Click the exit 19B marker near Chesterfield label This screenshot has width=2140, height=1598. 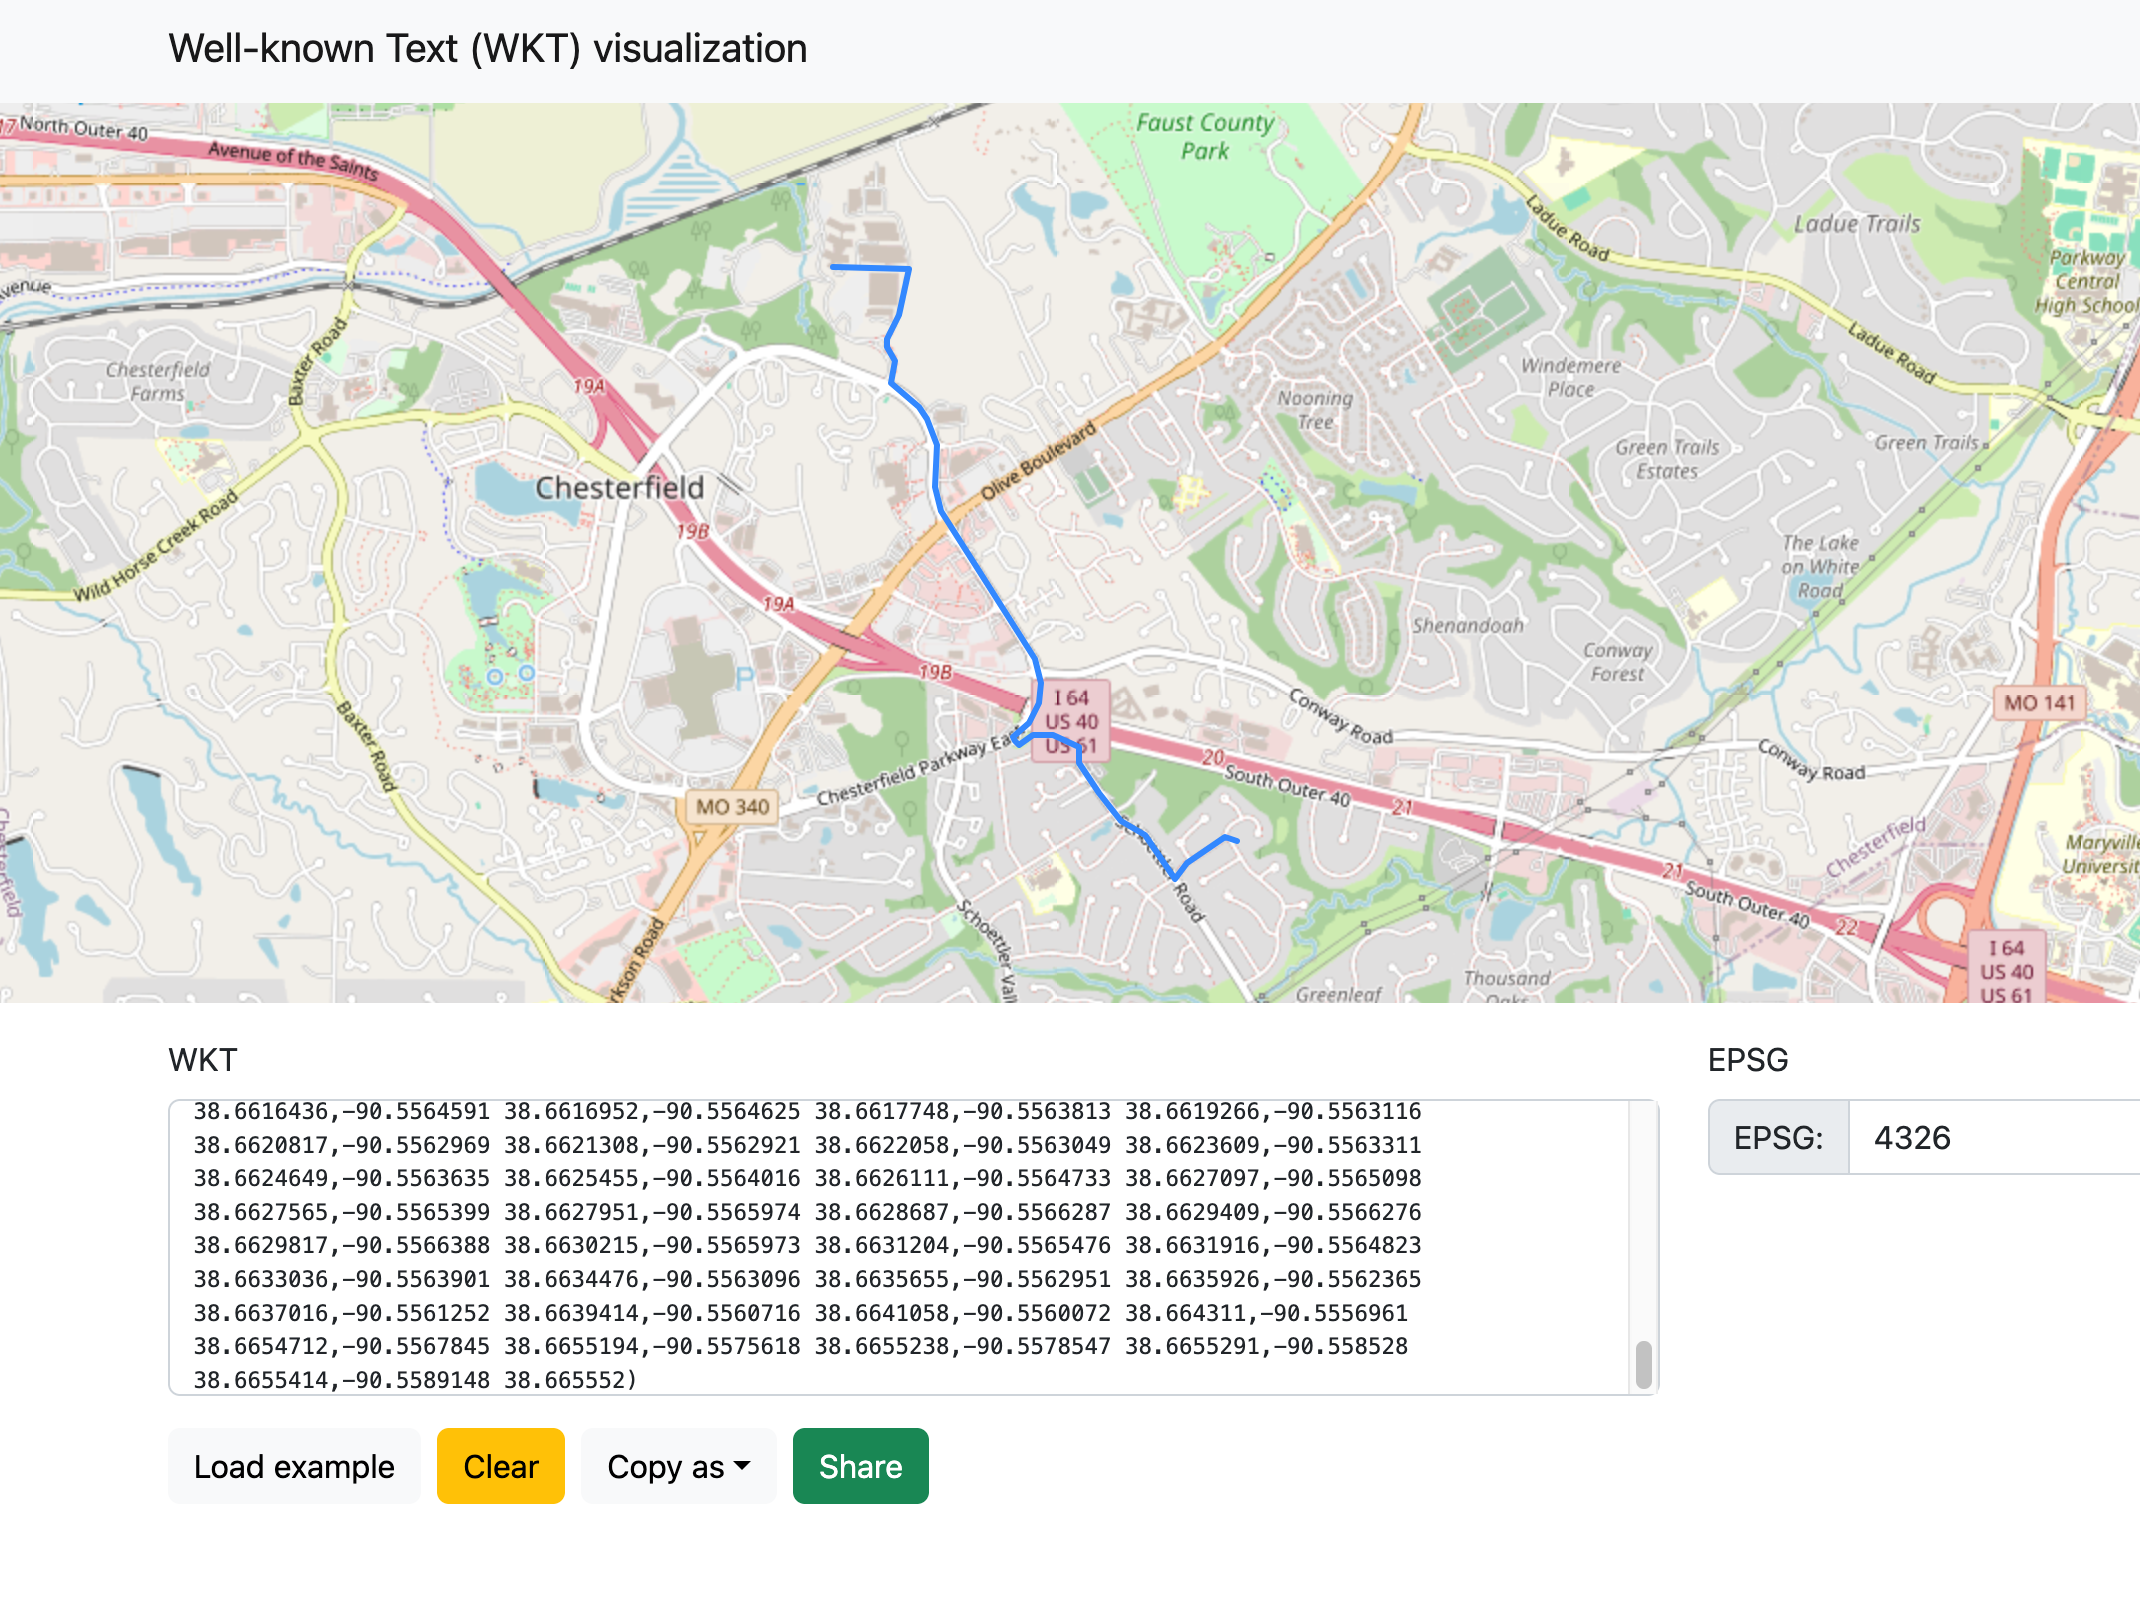[x=692, y=532]
